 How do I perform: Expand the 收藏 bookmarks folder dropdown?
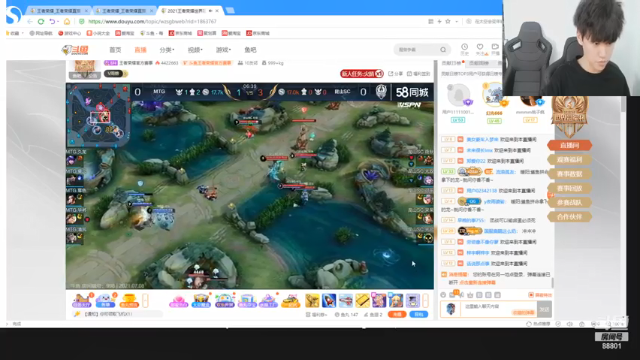22,33
